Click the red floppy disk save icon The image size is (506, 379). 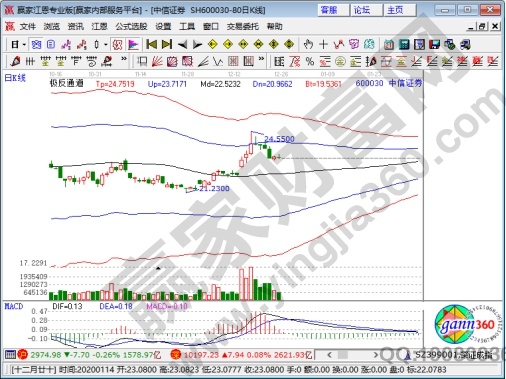pos(435,44)
